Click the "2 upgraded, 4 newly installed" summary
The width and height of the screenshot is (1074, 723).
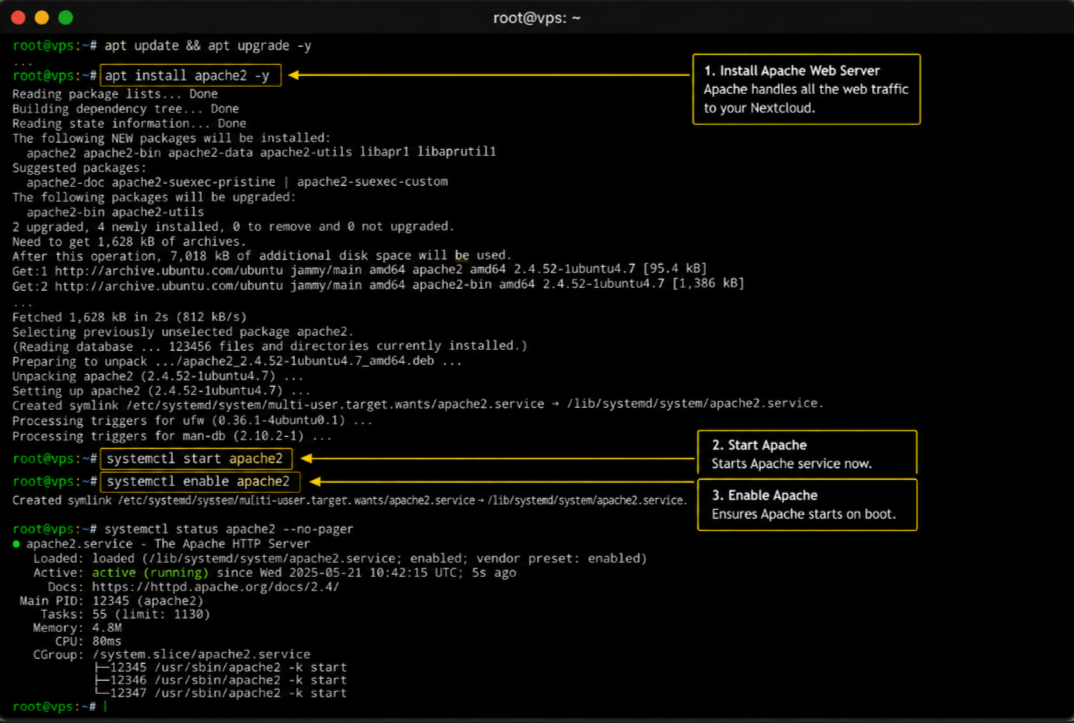(x=233, y=227)
